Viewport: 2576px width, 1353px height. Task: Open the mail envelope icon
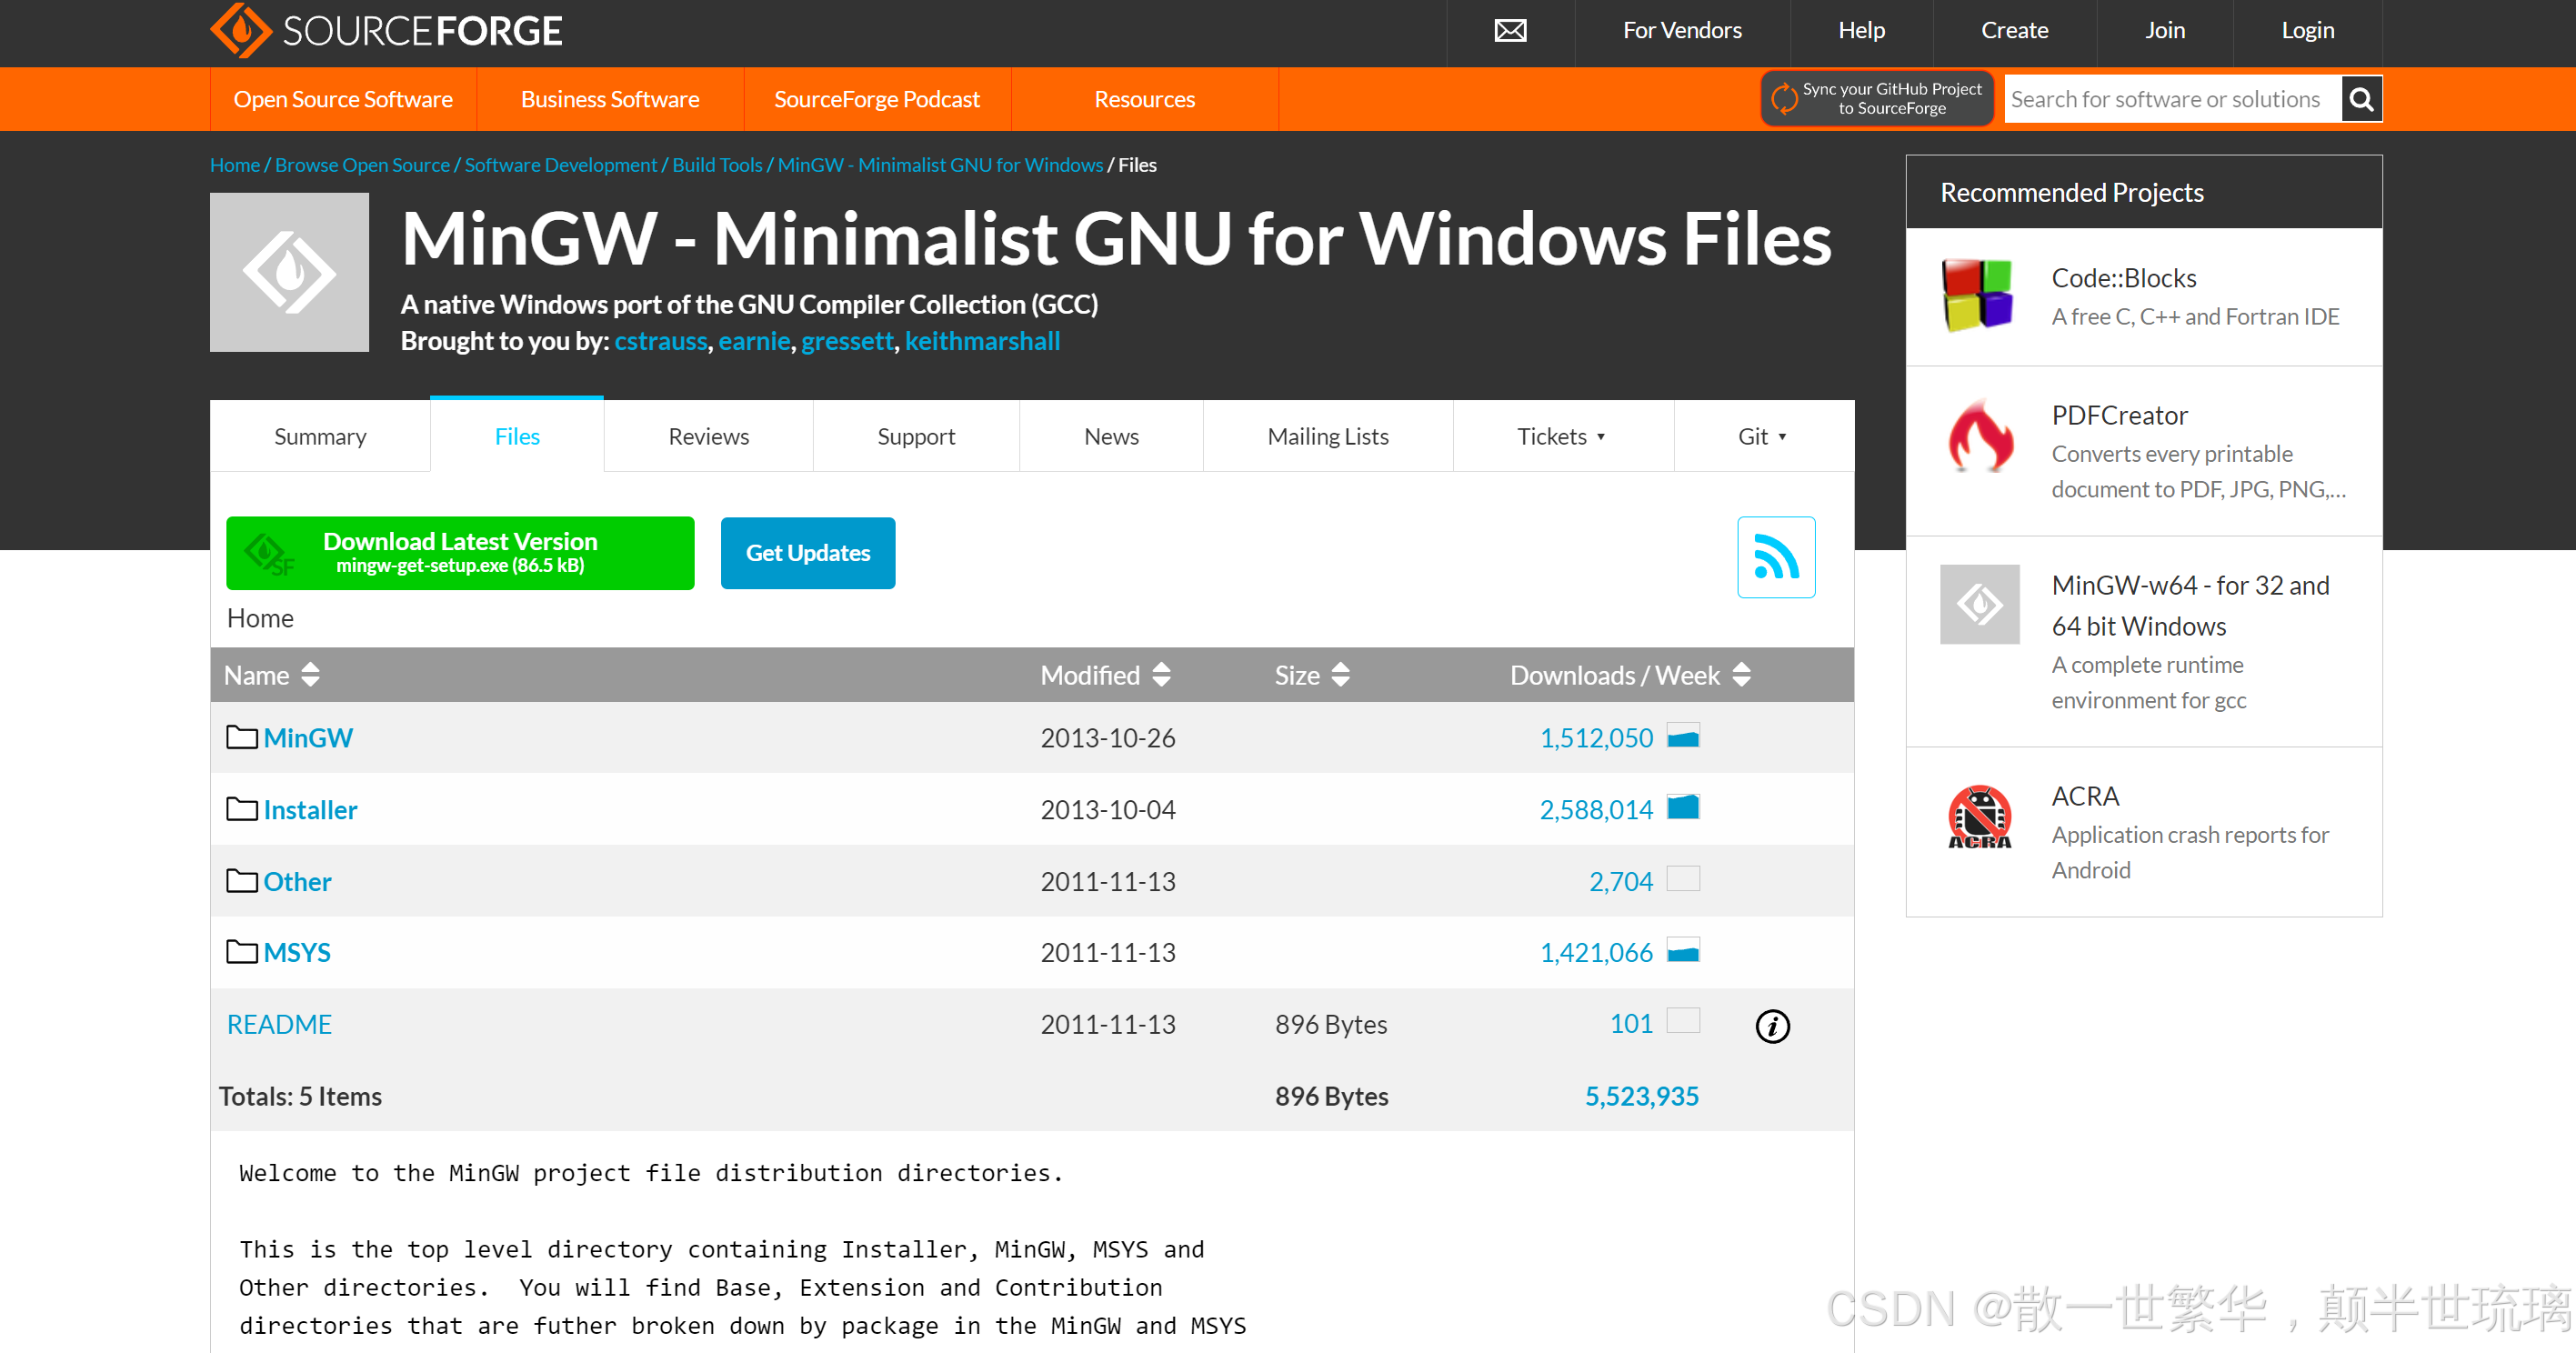pos(1510,30)
